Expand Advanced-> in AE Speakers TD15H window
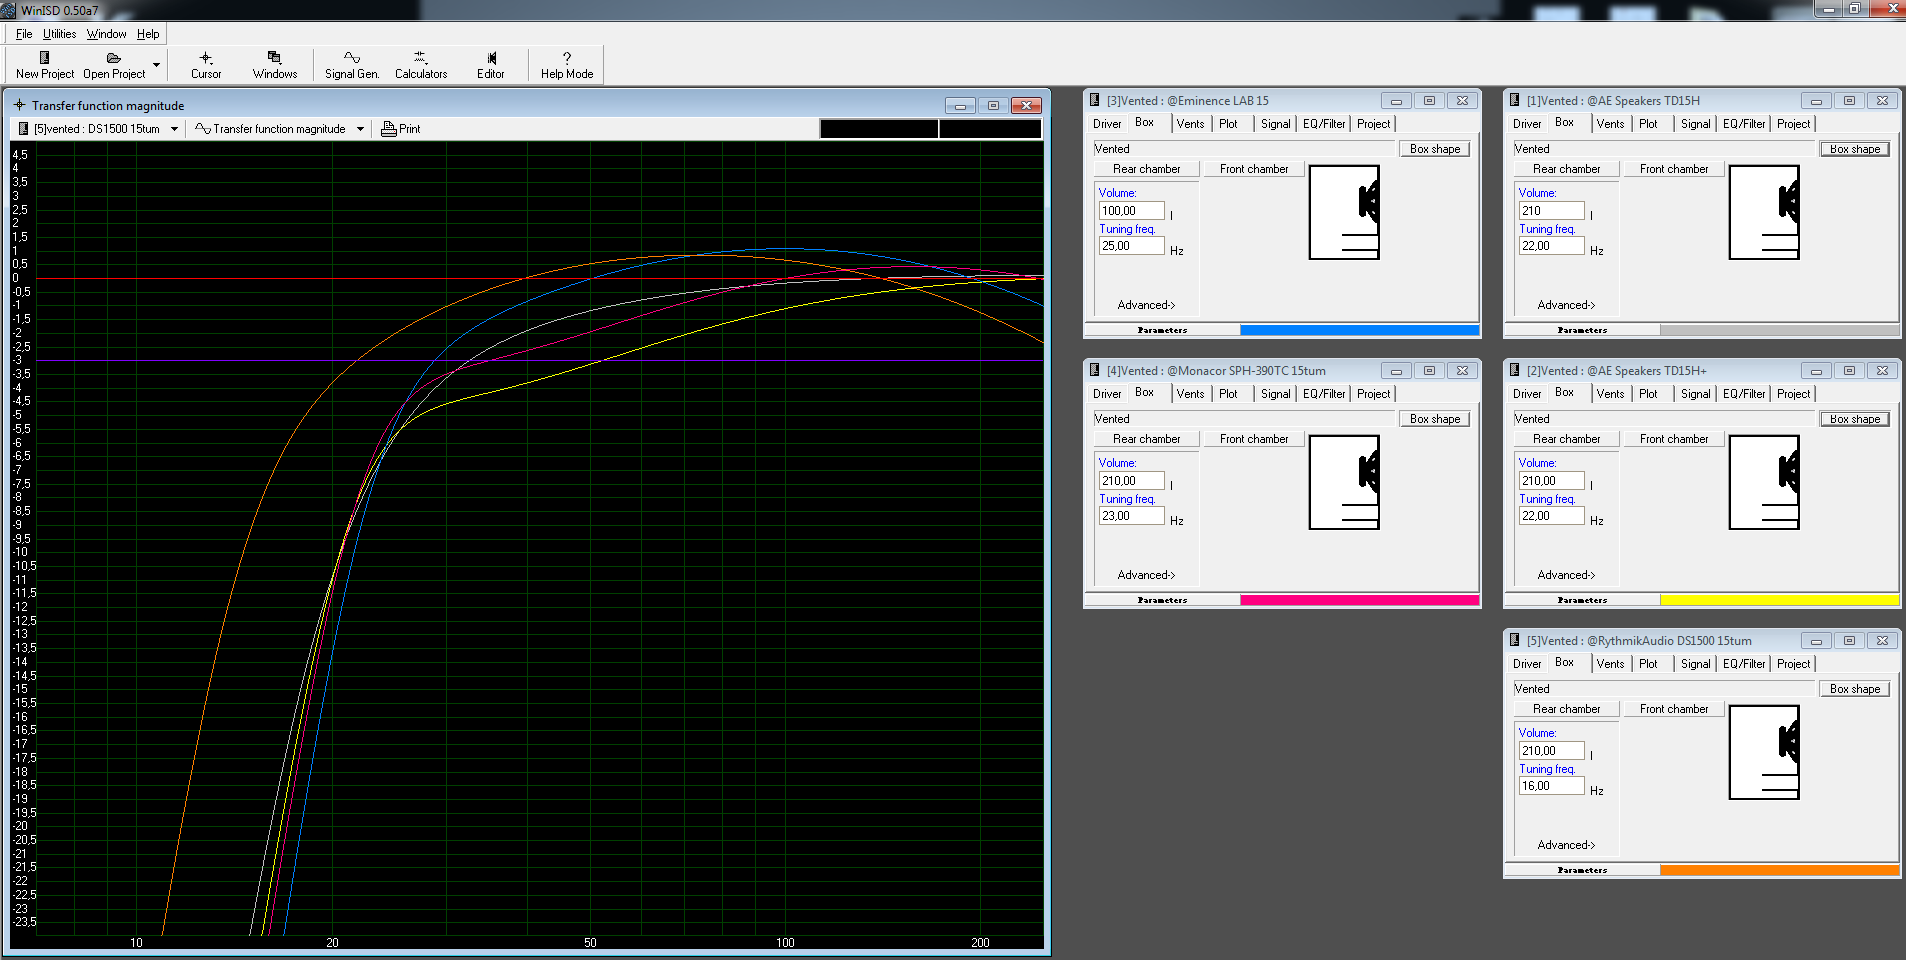 pyautogui.click(x=1566, y=305)
